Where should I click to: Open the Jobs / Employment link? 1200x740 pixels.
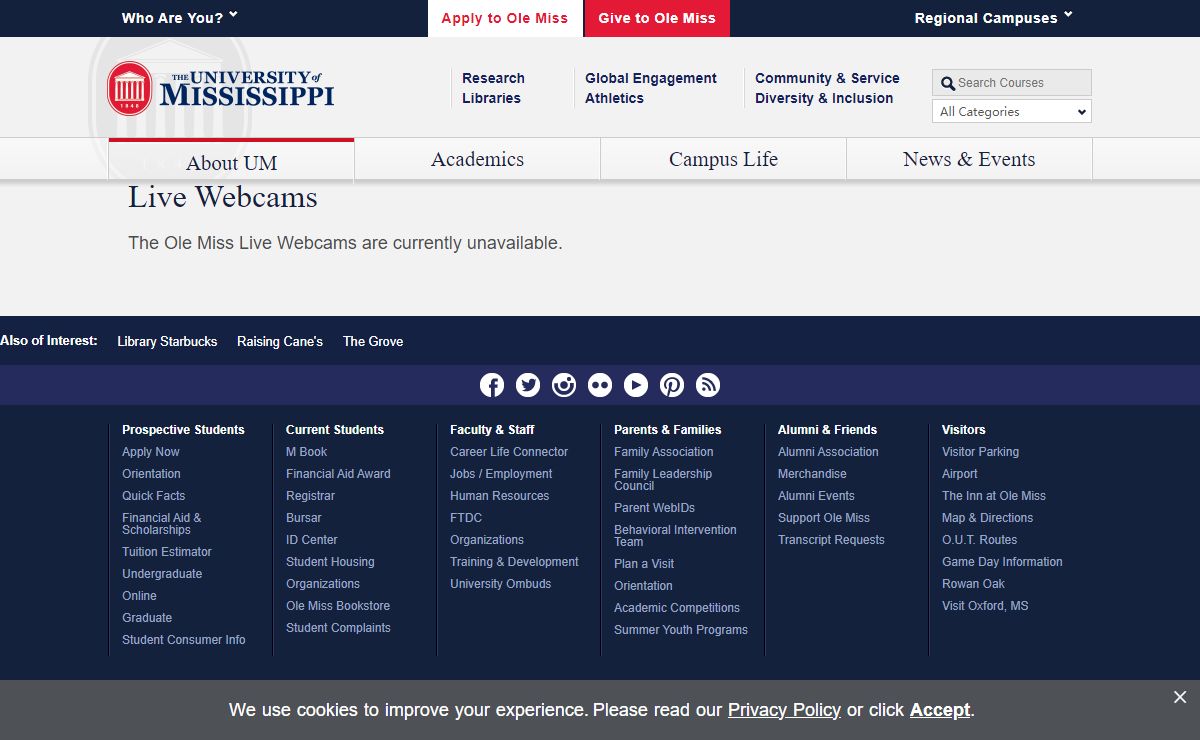(x=501, y=474)
